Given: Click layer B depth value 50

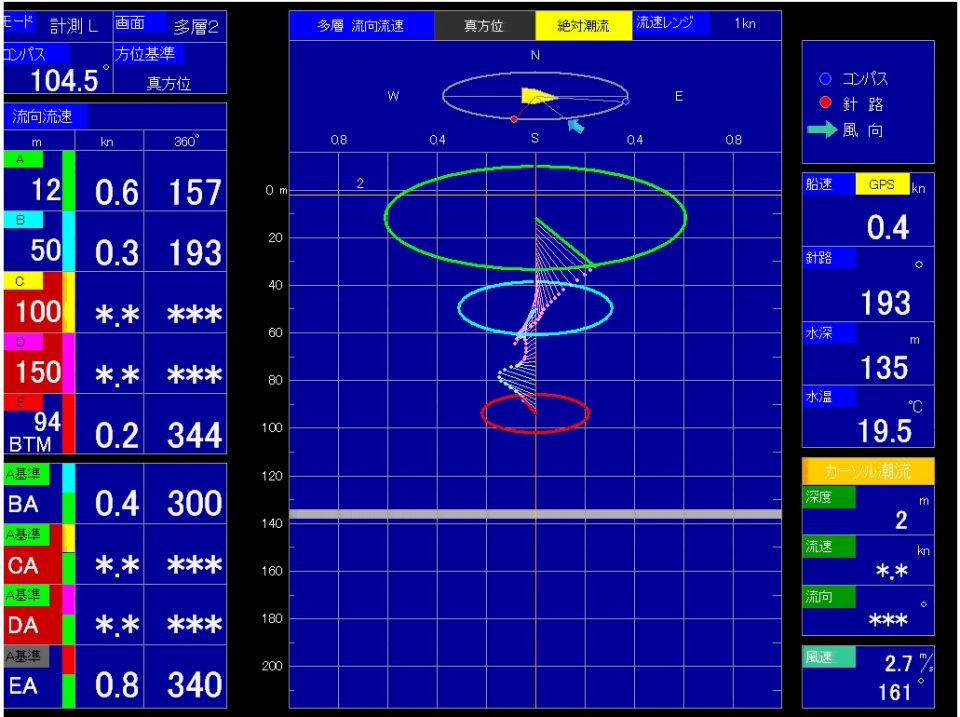Looking at the screenshot, I should (45, 250).
